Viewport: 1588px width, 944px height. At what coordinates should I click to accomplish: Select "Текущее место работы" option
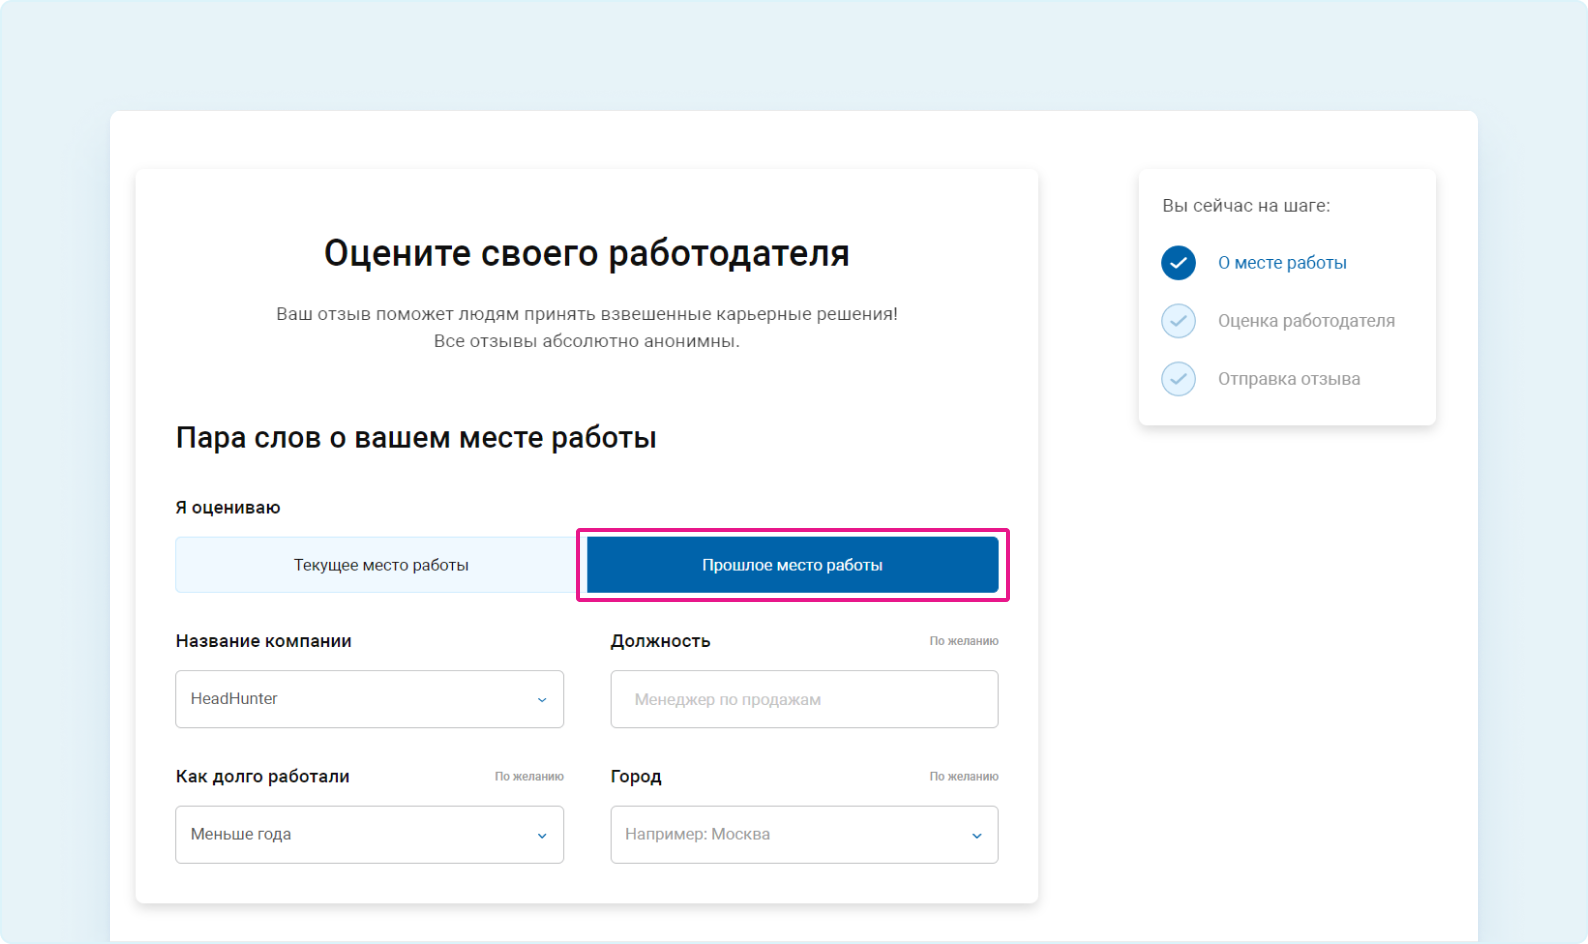(x=381, y=565)
